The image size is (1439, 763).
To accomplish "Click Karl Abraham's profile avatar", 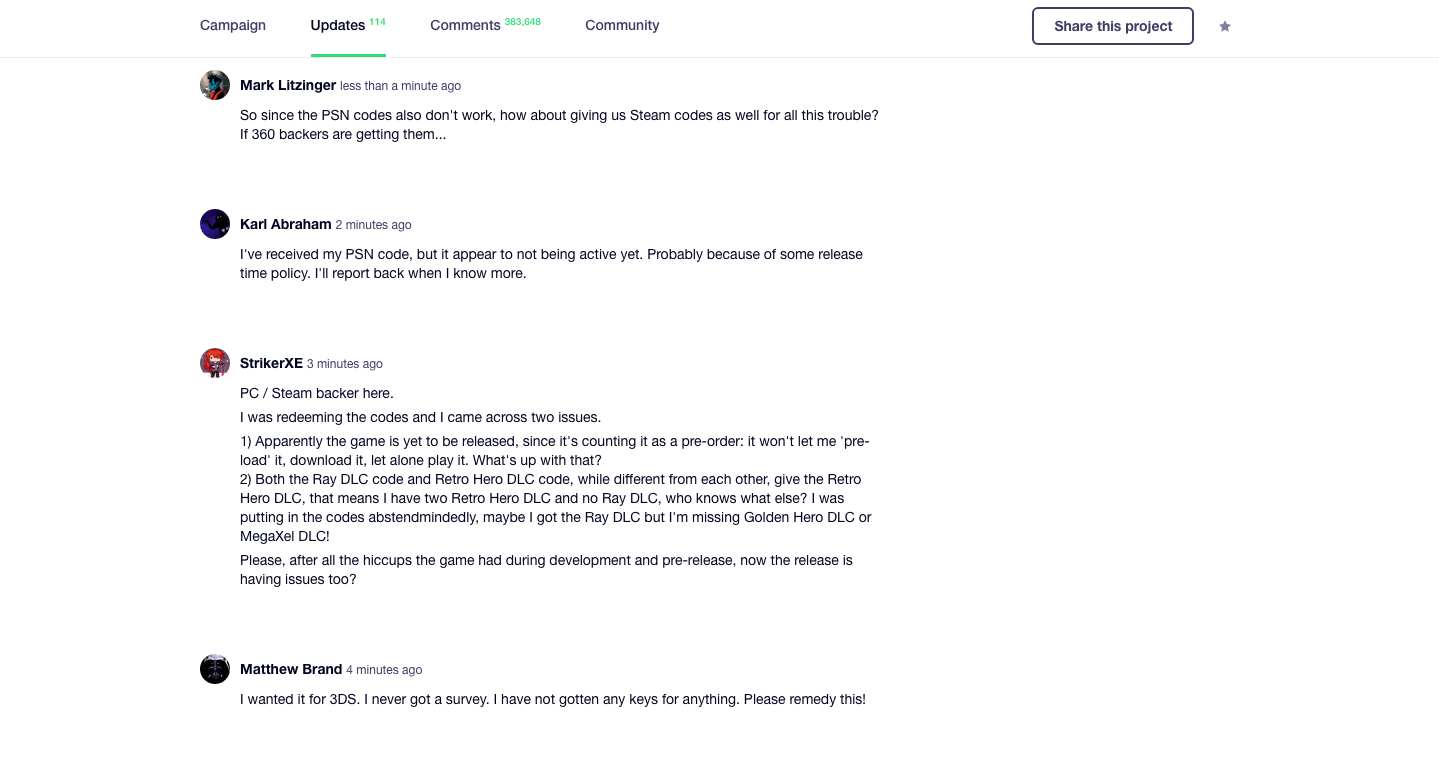I will coord(215,224).
